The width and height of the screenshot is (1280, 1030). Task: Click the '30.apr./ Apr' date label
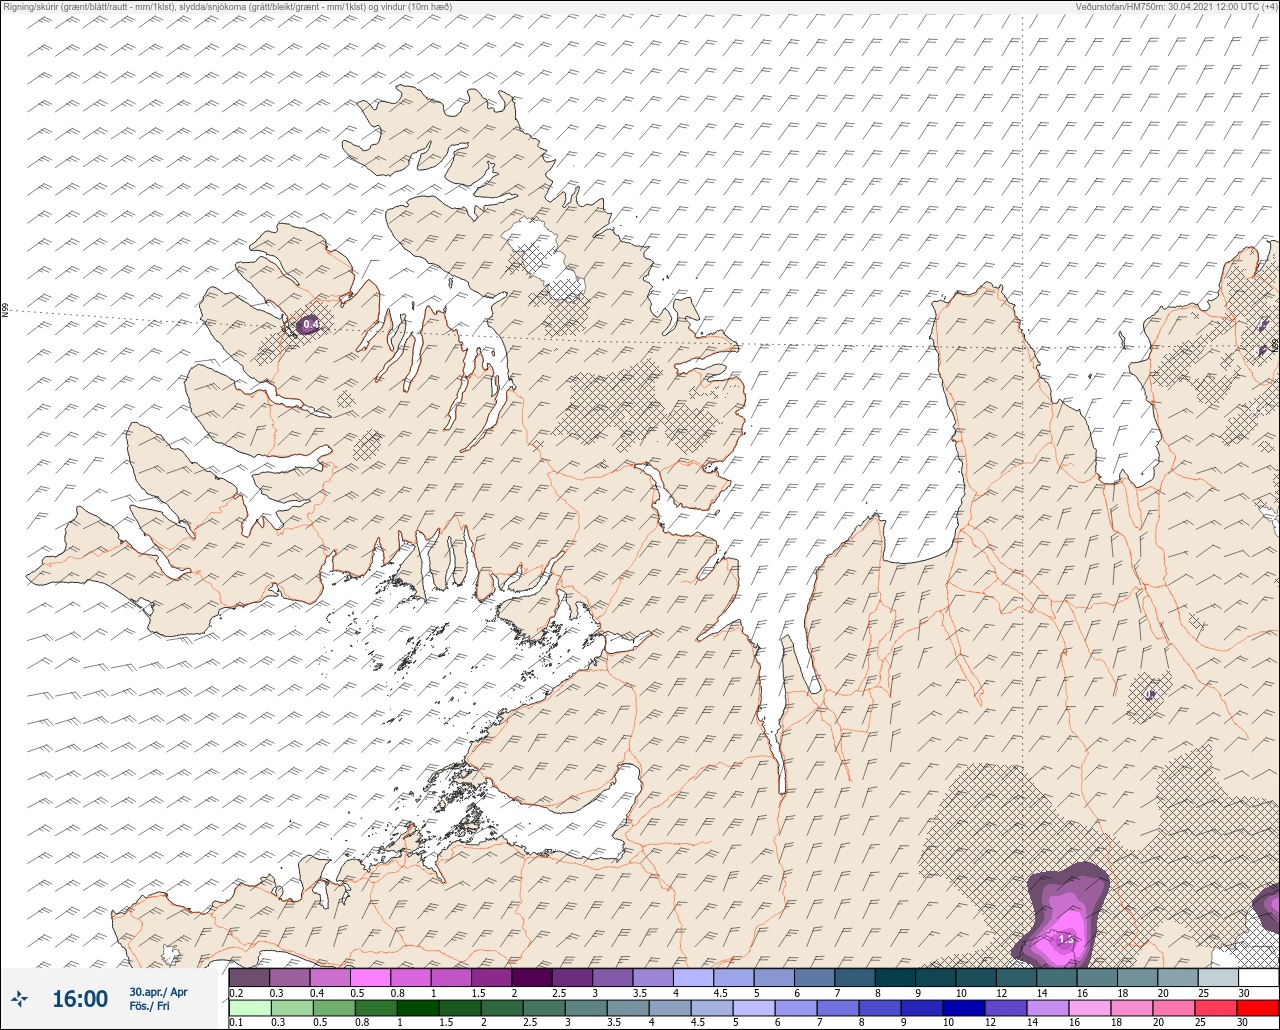click(158, 992)
